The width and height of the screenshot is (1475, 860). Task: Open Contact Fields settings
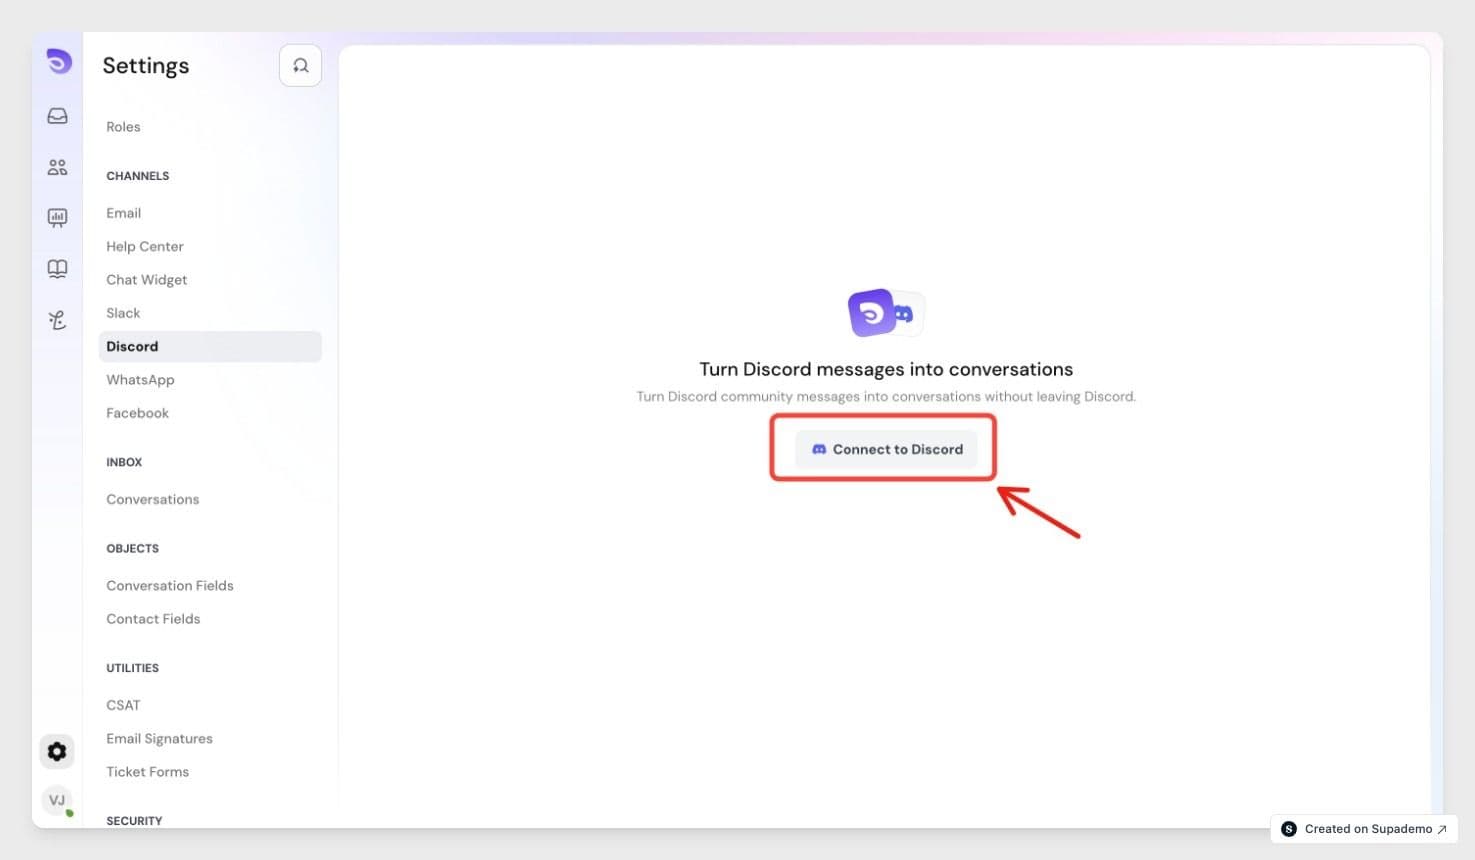tap(153, 619)
